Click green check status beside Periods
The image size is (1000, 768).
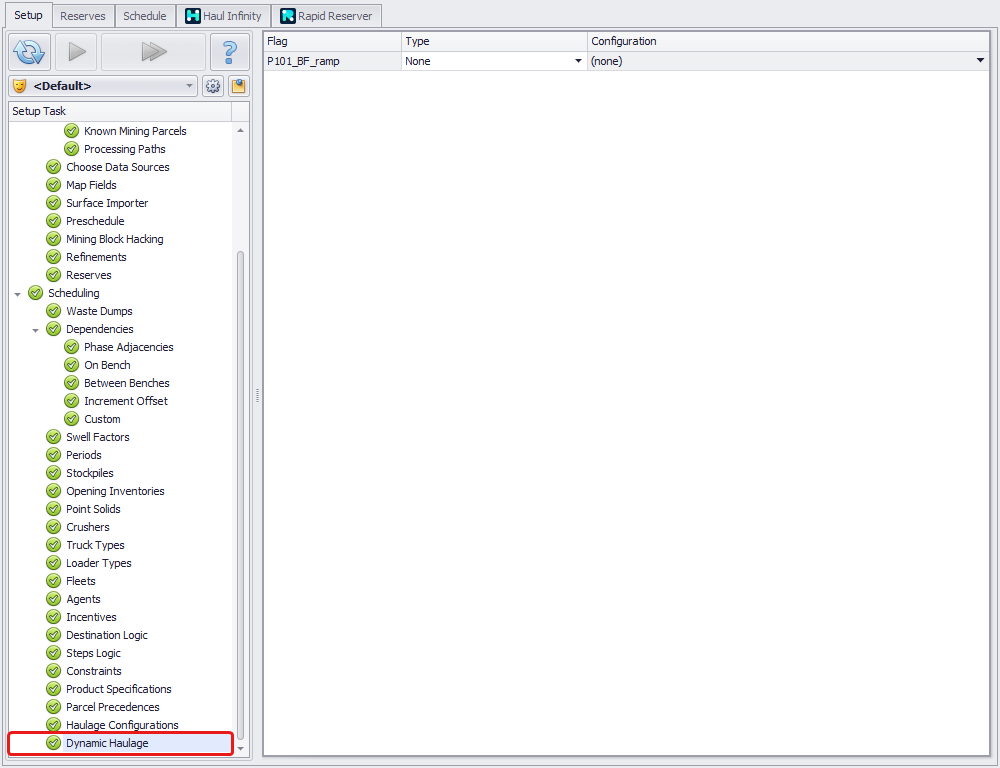click(x=54, y=455)
